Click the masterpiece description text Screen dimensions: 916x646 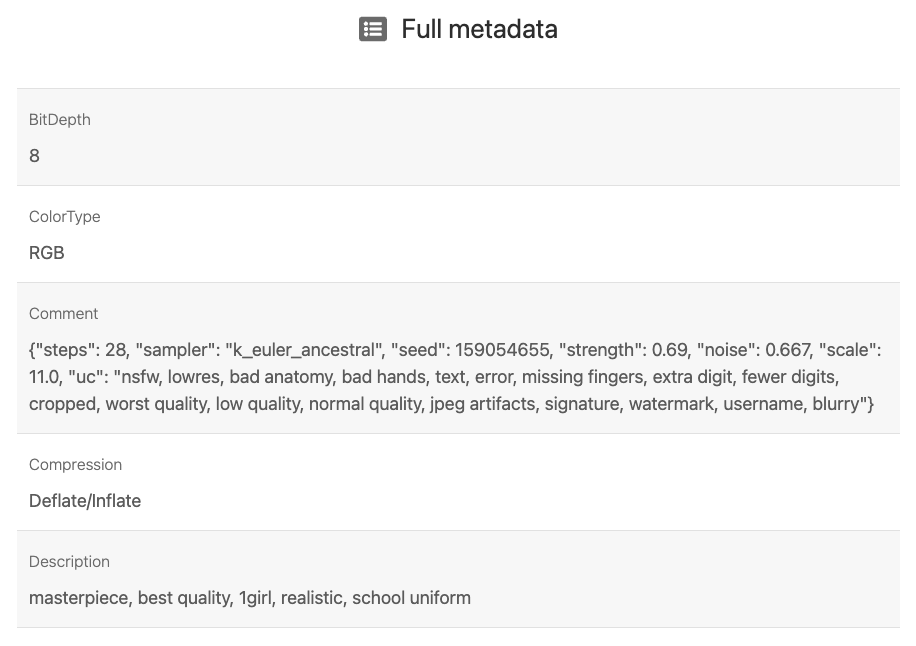point(80,598)
